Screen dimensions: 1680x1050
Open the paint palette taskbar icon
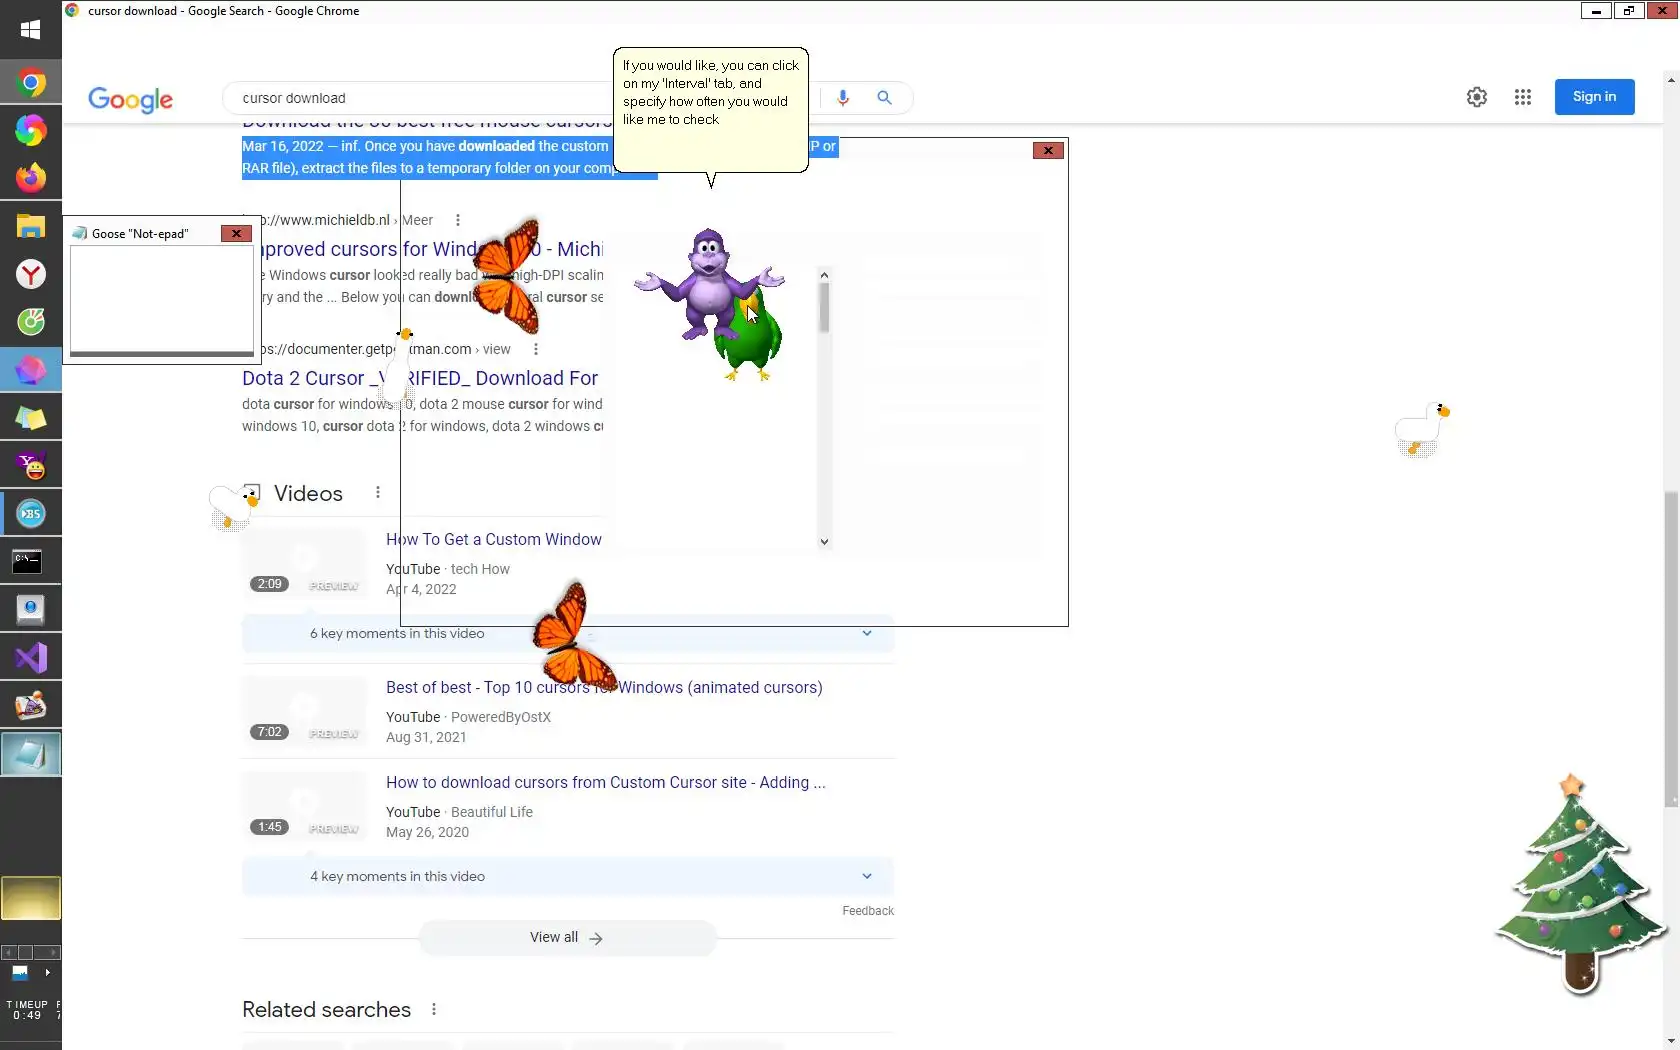tap(30, 706)
